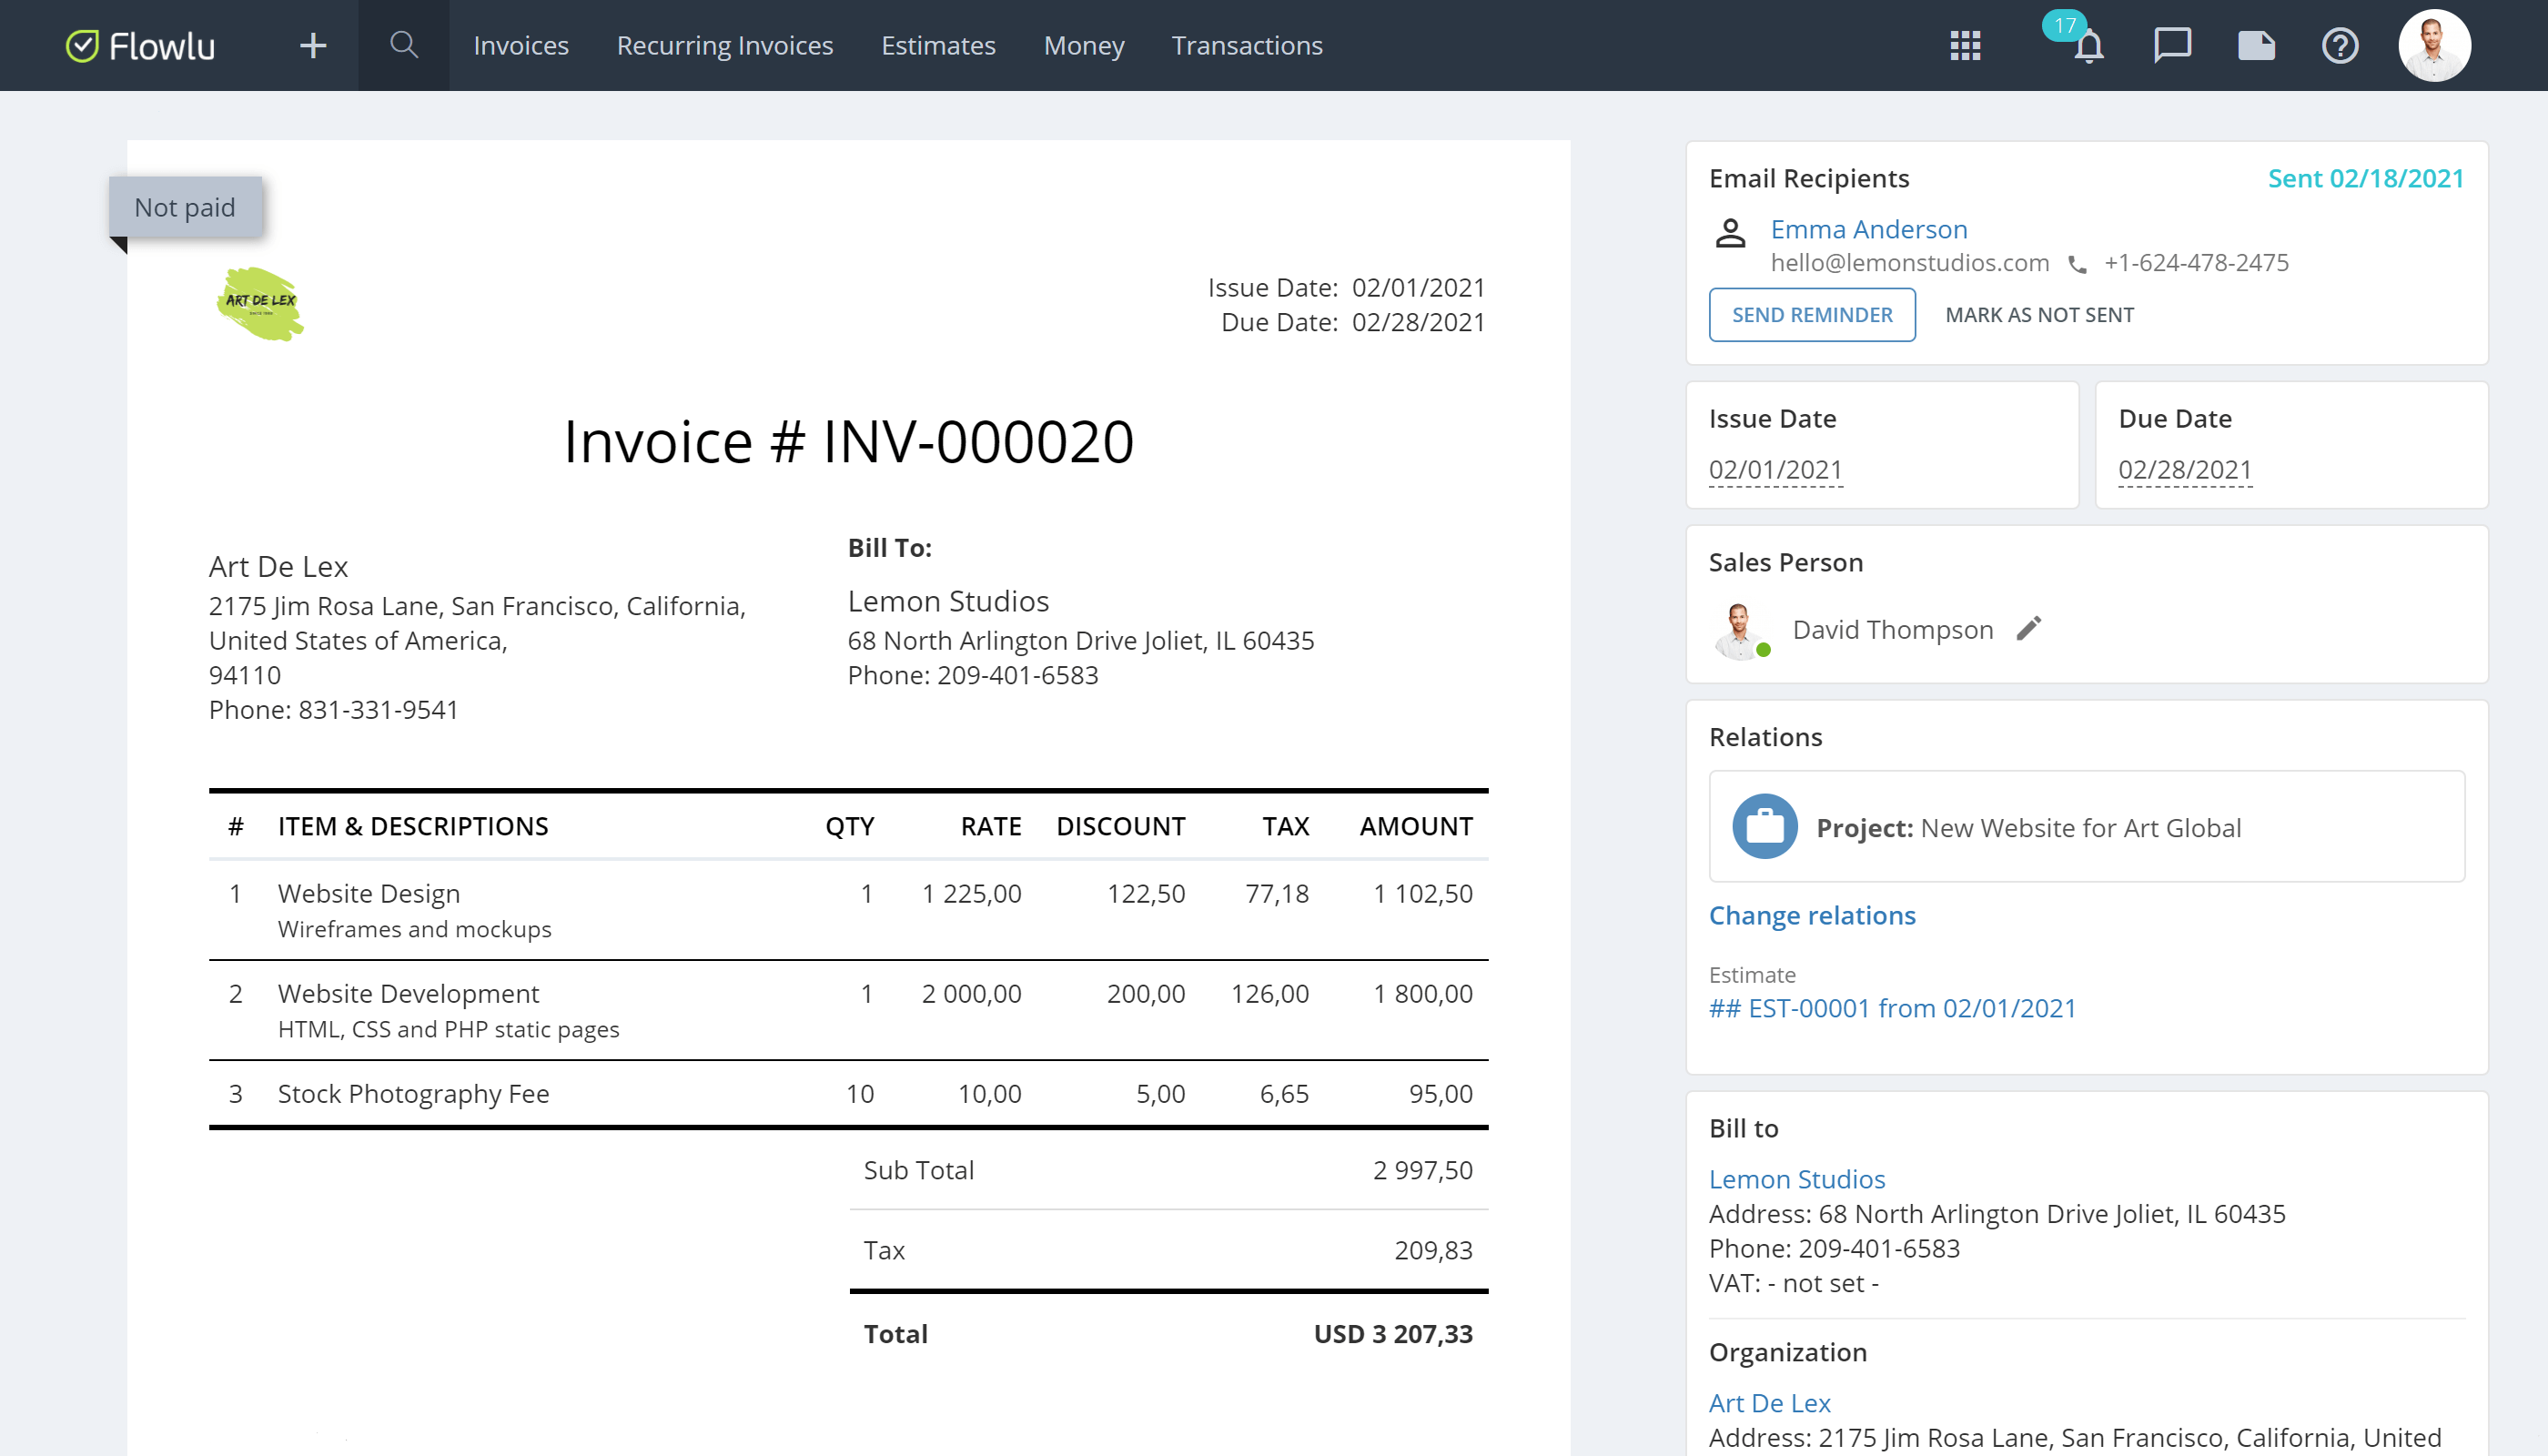This screenshot has height=1456, width=2548.
Task: Open the Issue Date picker field
Action: pyautogui.click(x=1775, y=468)
